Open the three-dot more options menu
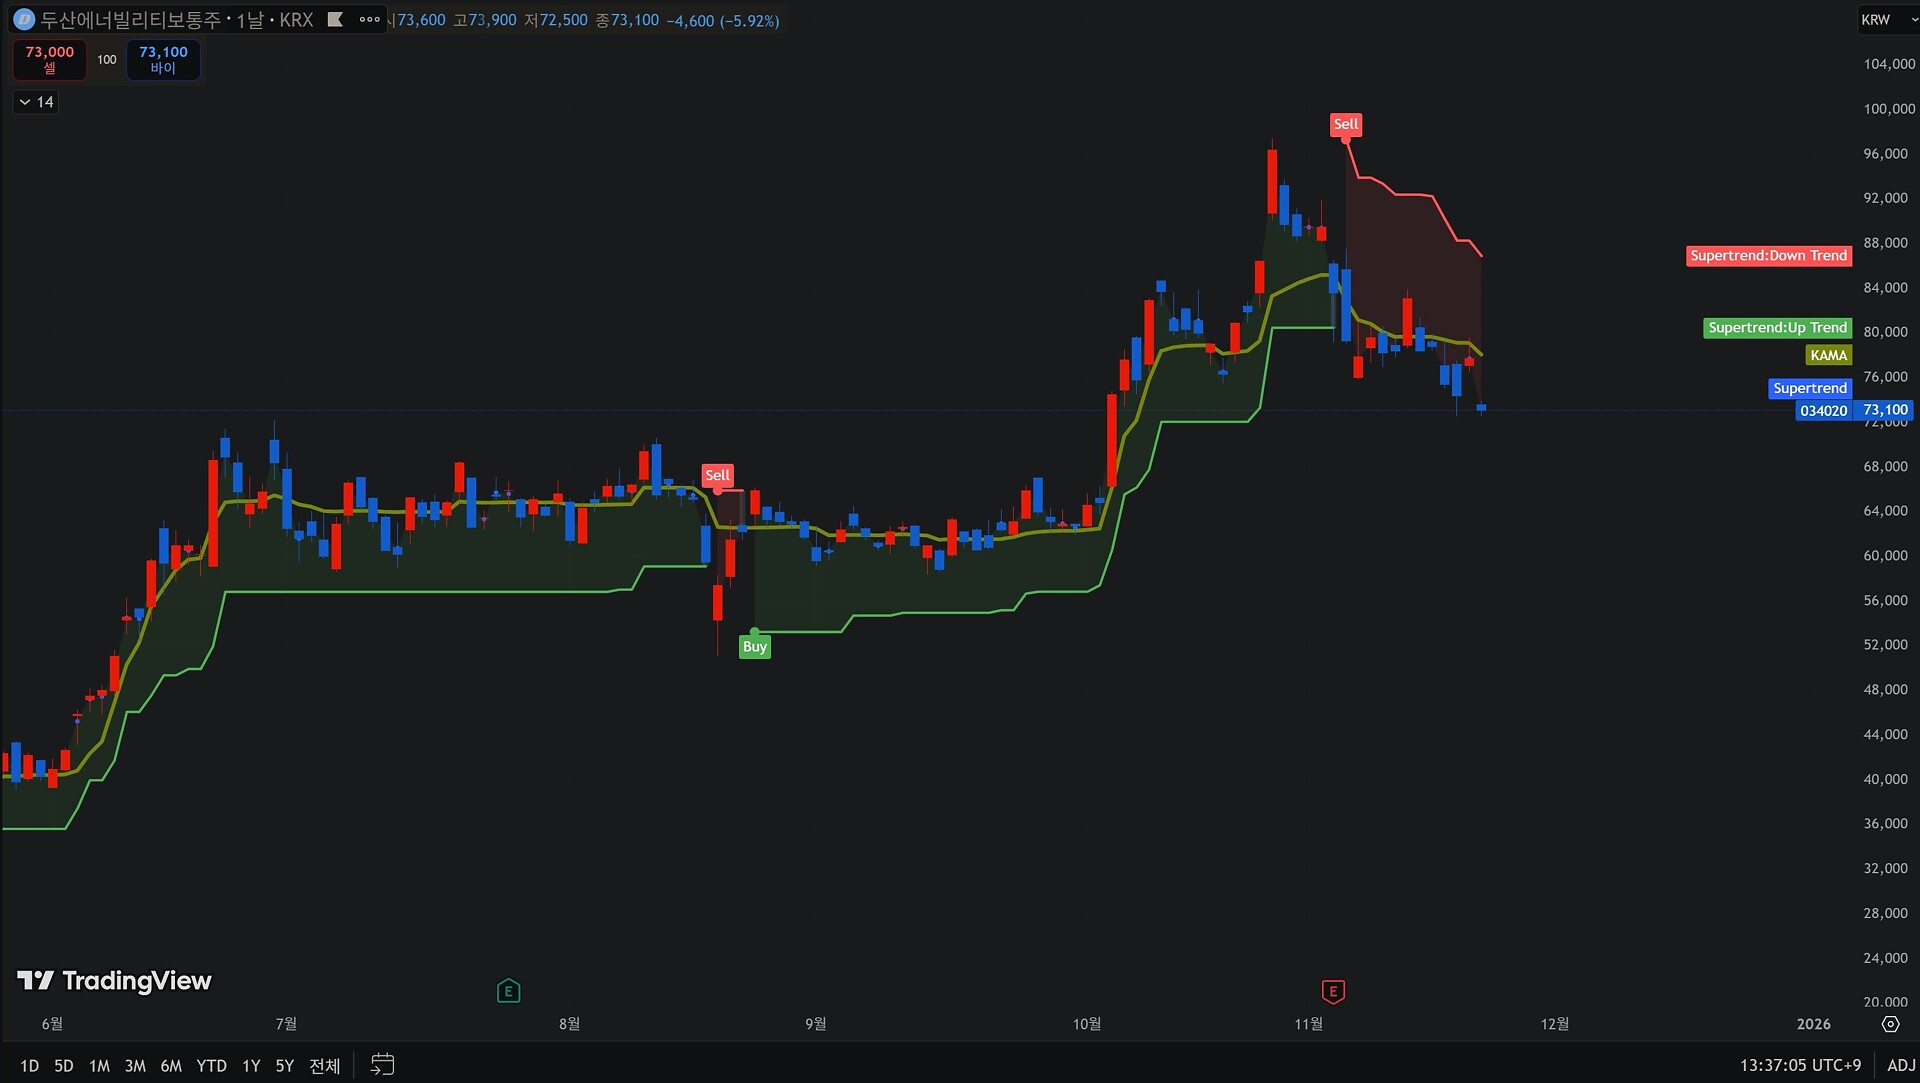 click(369, 20)
